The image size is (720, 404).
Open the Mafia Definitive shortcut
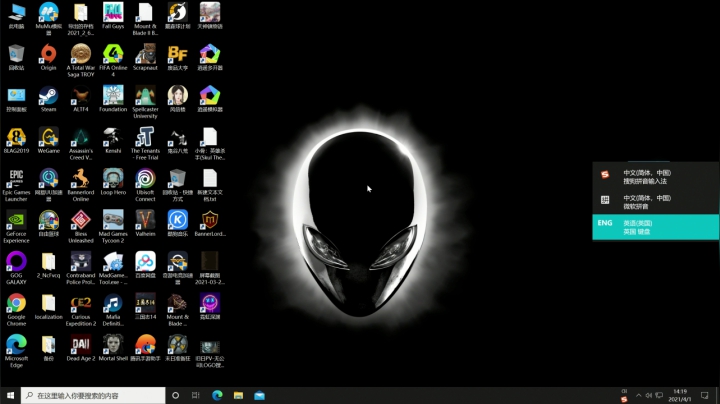[x=113, y=309]
